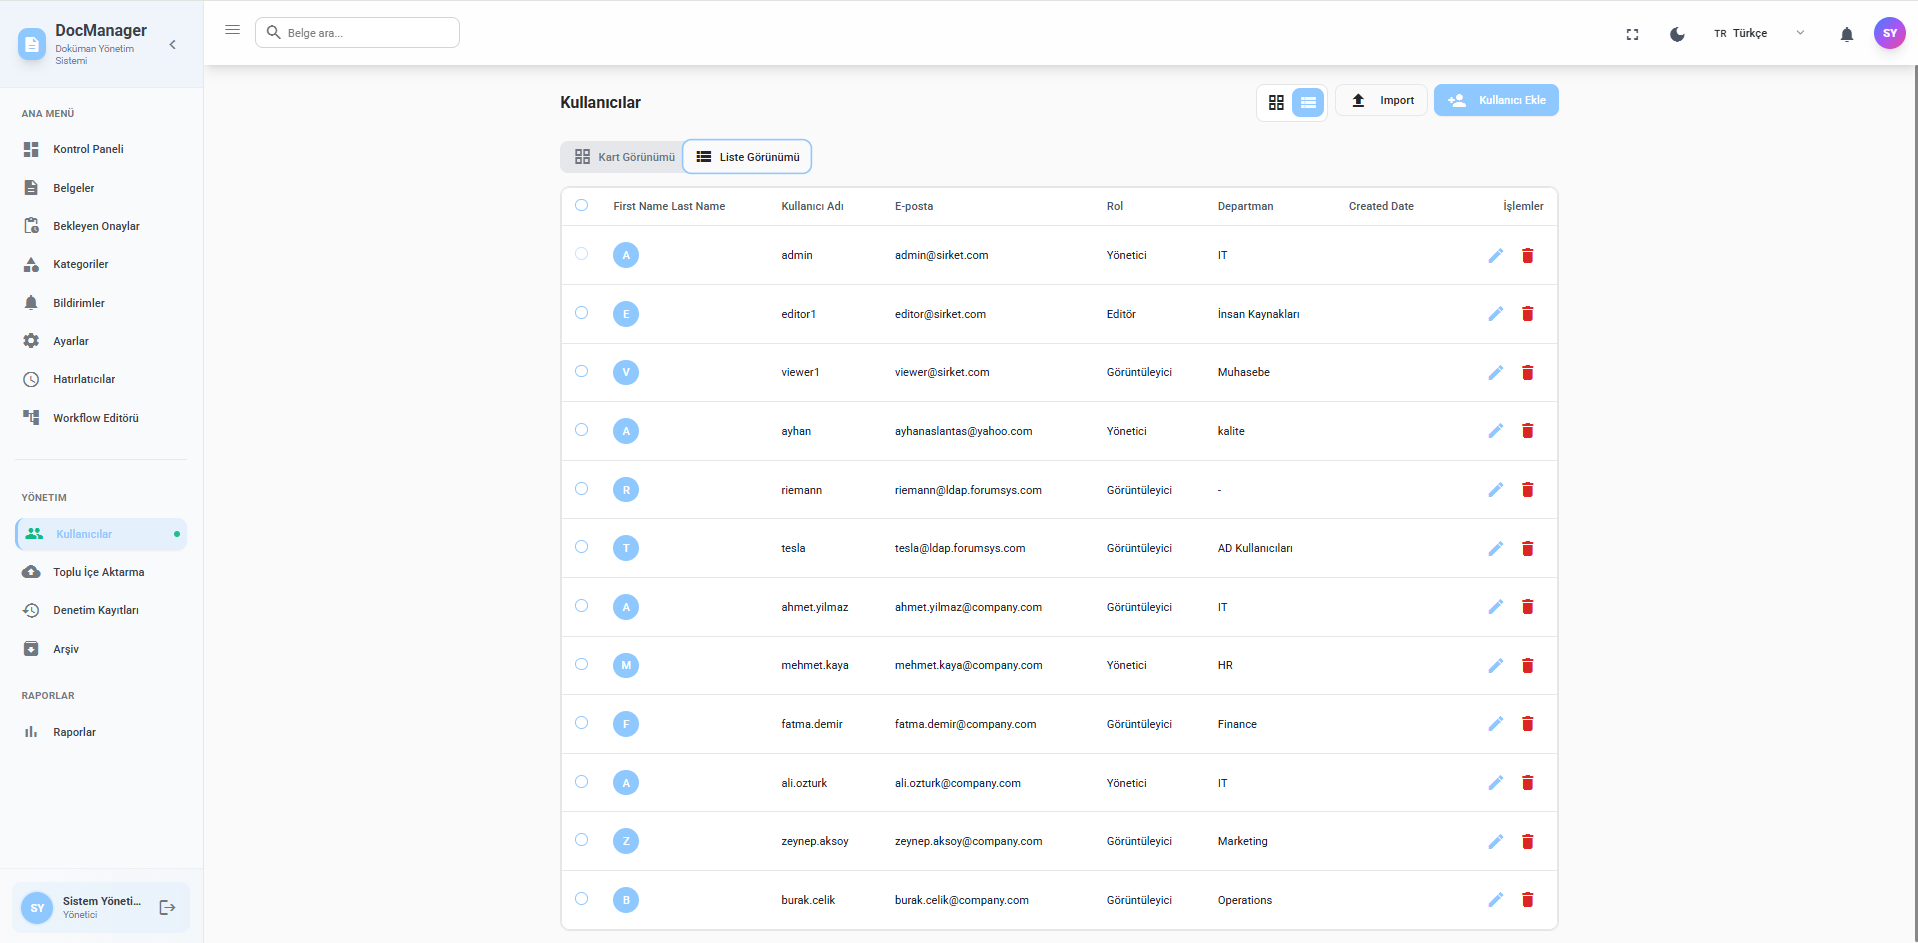Enter fullscreen mode via top bar icon
This screenshot has width=1918, height=943.
coord(1632,34)
